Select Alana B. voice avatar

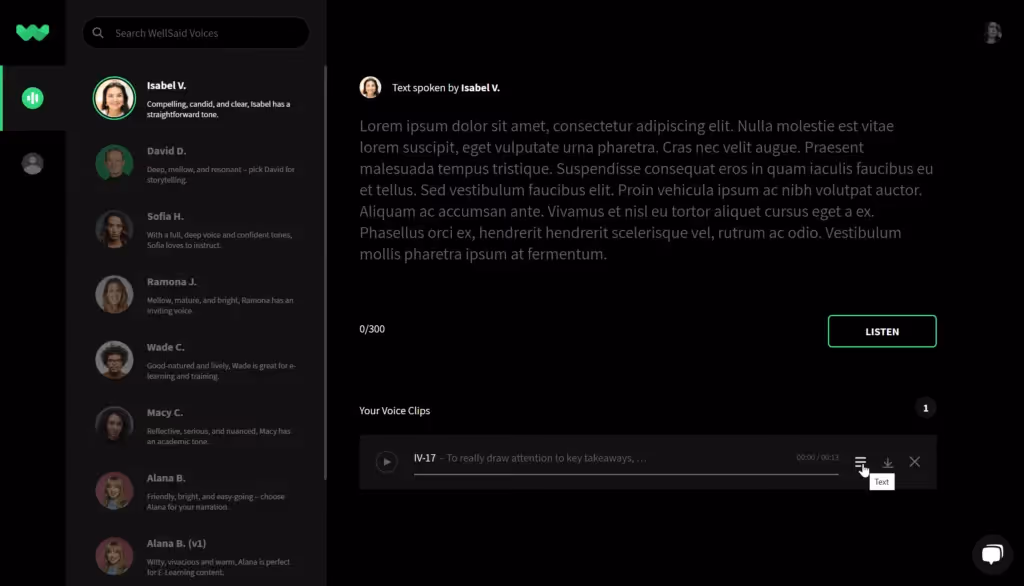click(x=114, y=490)
